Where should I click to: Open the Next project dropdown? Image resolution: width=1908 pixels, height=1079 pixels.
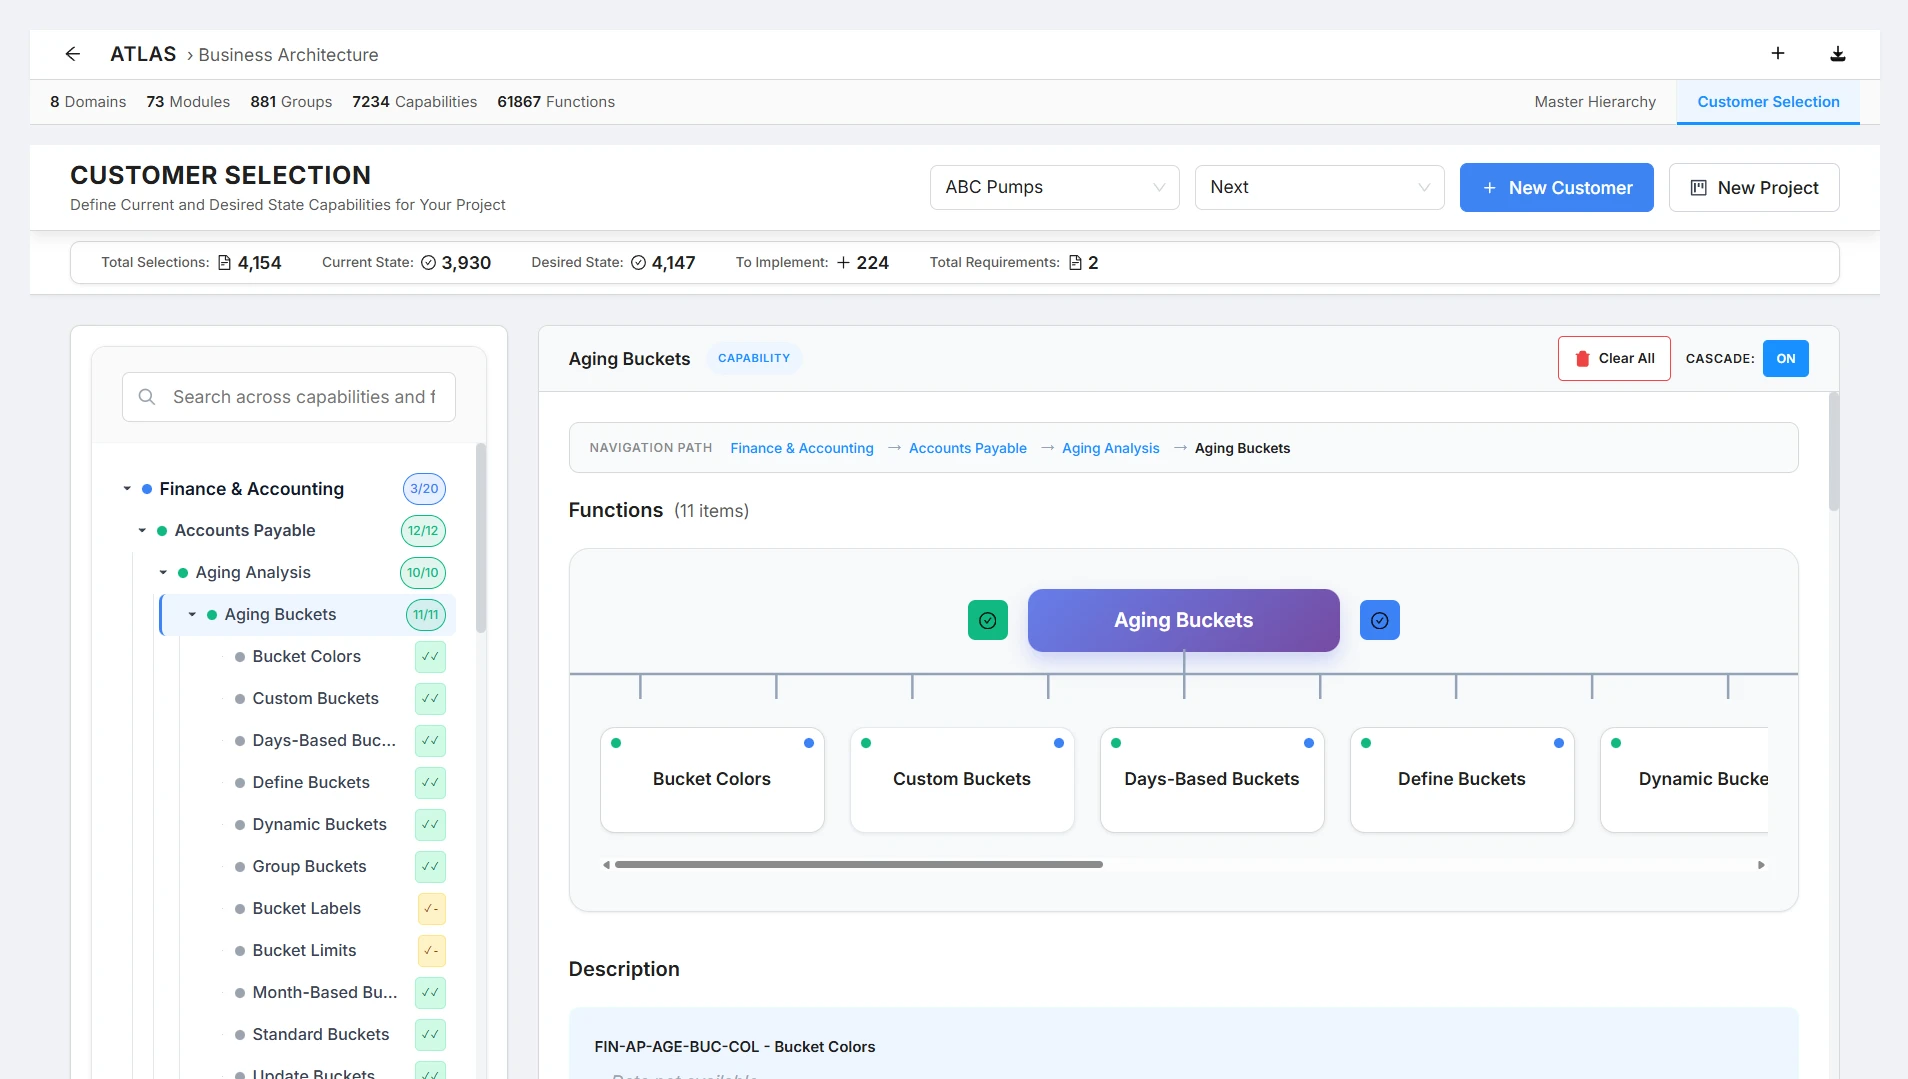[1320, 187]
